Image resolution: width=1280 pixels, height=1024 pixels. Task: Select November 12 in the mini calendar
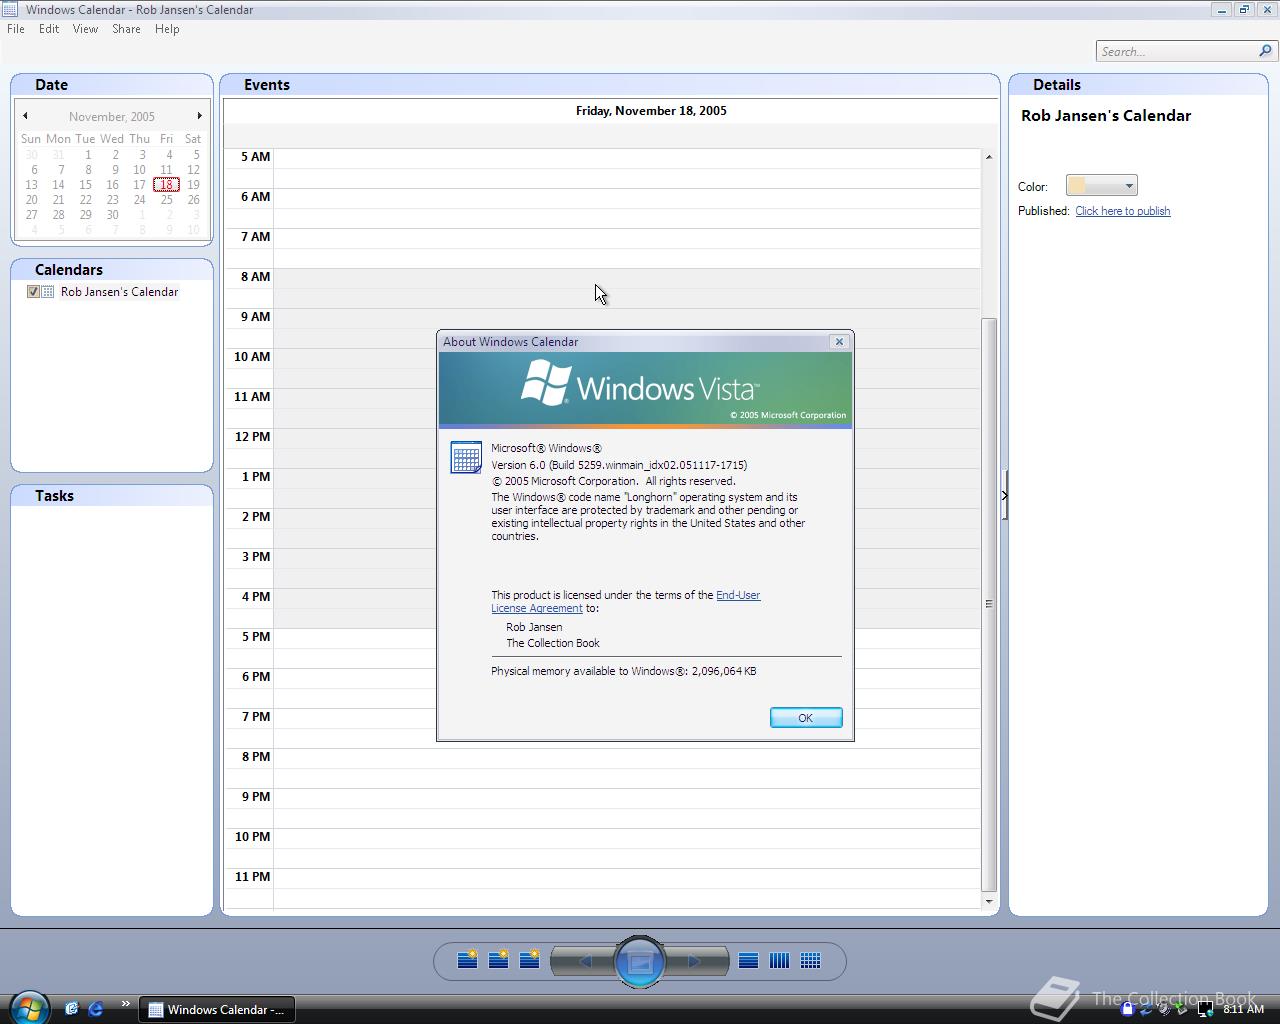[193, 169]
